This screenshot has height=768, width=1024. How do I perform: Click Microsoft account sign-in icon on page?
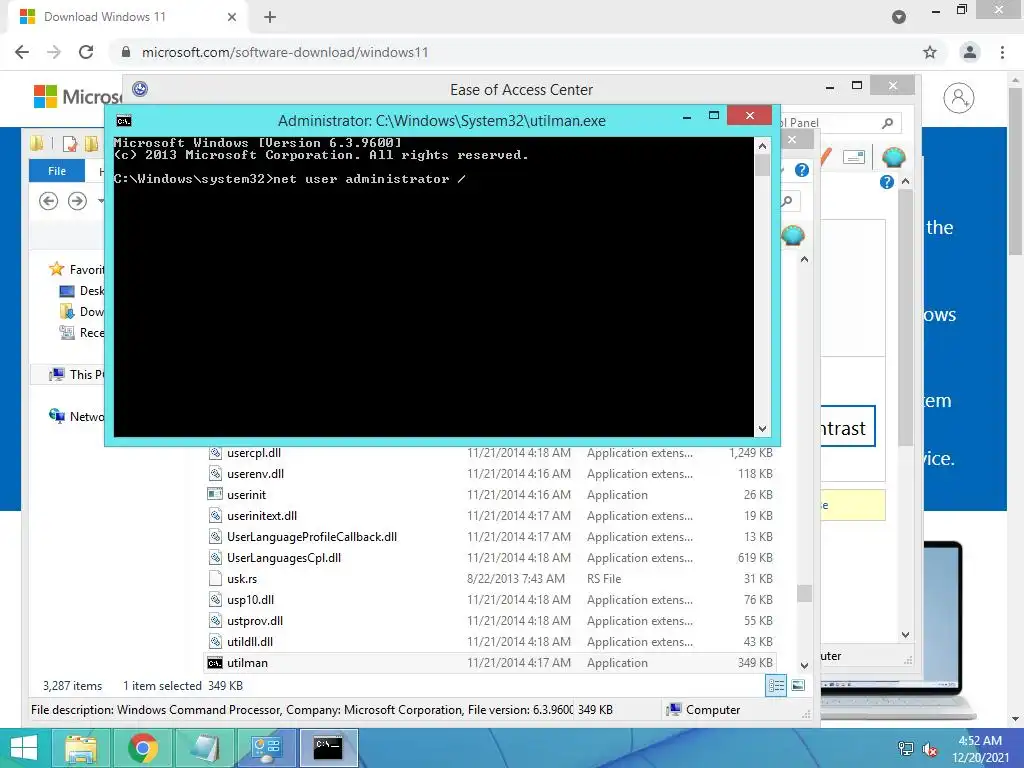point(959,98)
